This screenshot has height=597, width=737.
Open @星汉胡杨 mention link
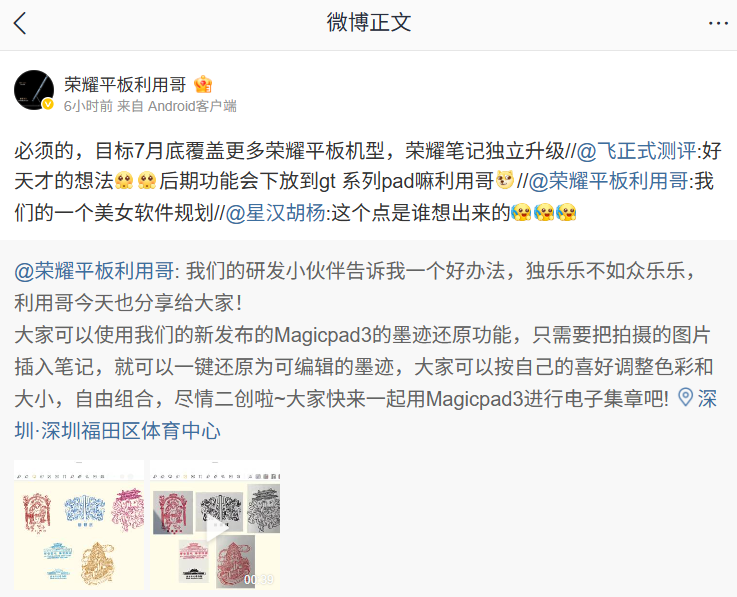pyautogui.click(x=275, y=213)
